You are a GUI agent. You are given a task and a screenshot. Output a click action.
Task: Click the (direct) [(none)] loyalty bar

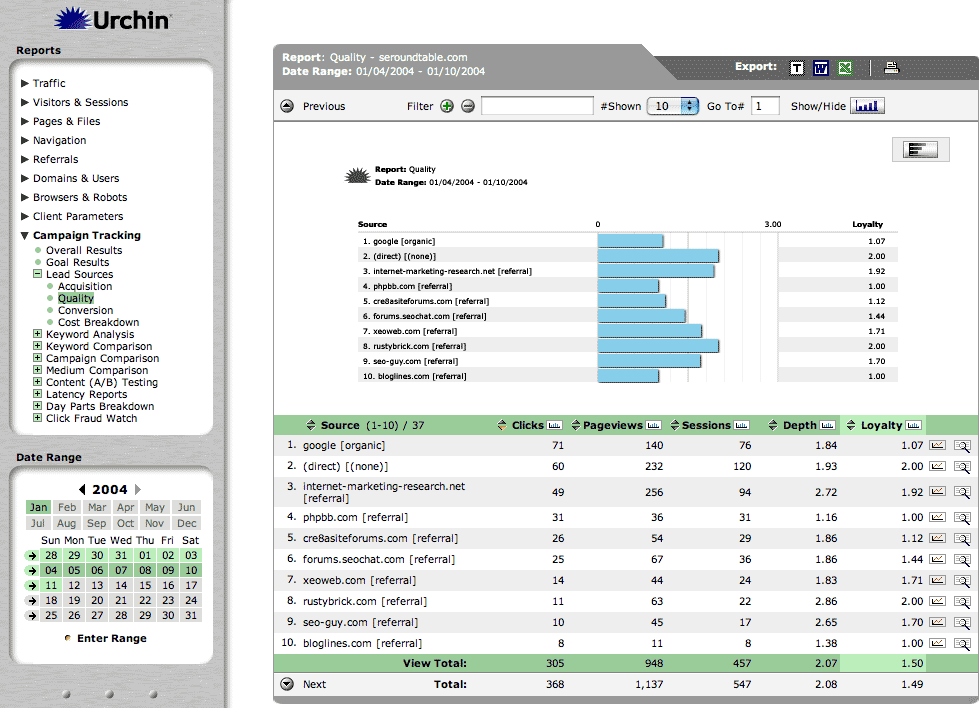(658, 256)
